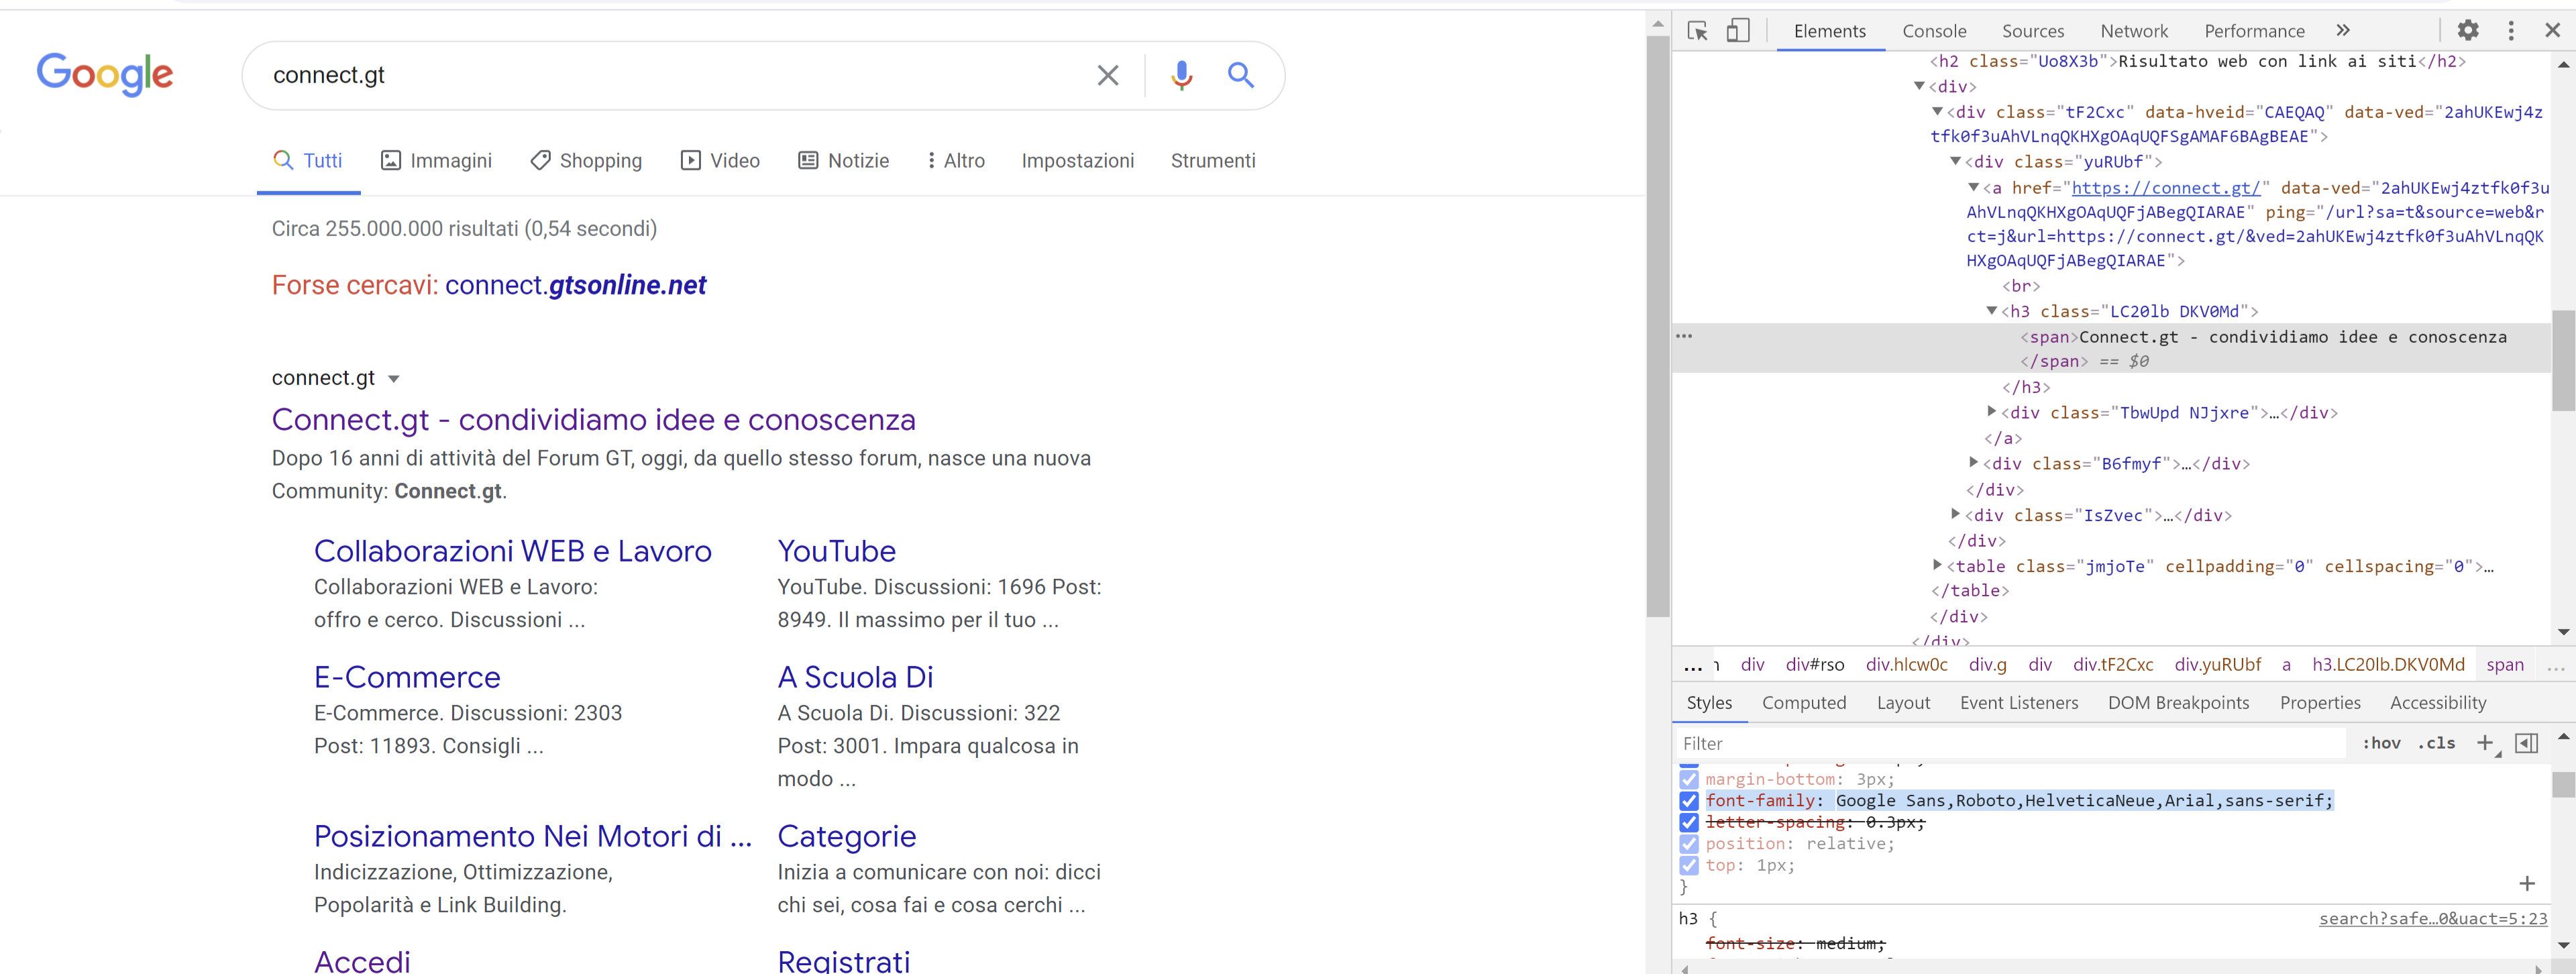
Task: Open the Layout tab
Action: 1903,703
